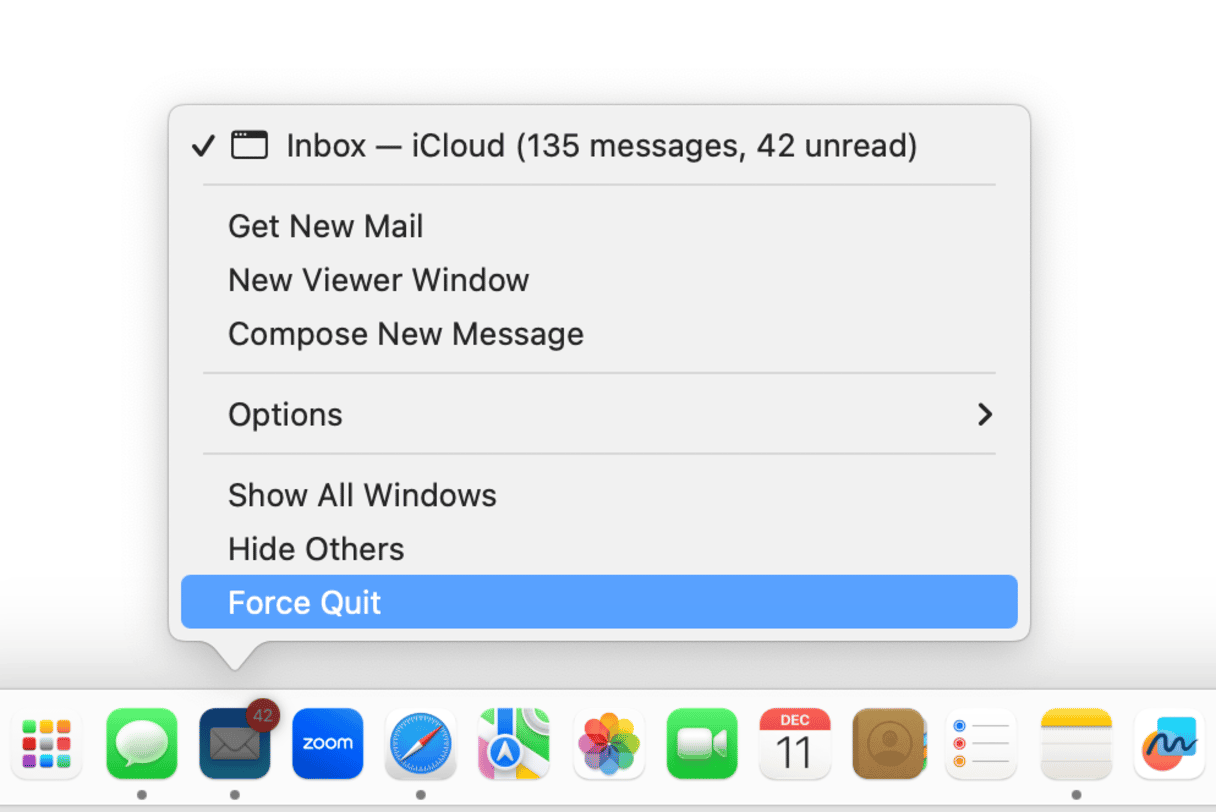The height and width of the screenshot is (812, 1216).
Task: Open Maps app in the dock
Action: point(515,744)
